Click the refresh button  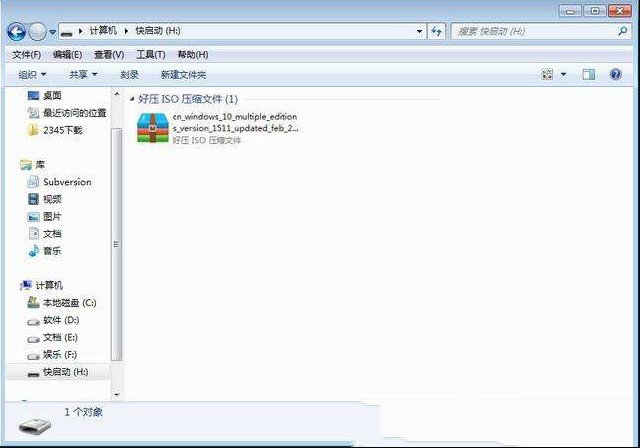tap(436, 31)
